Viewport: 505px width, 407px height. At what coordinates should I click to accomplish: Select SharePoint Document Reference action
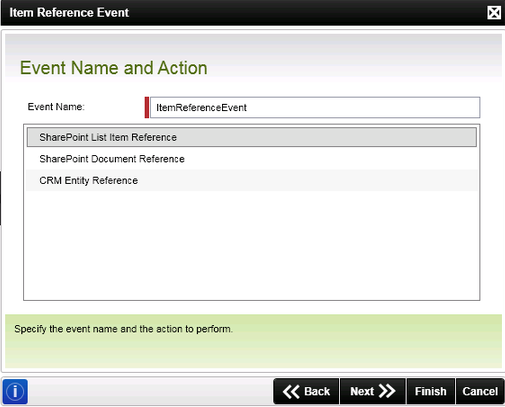tap(252, 159)
